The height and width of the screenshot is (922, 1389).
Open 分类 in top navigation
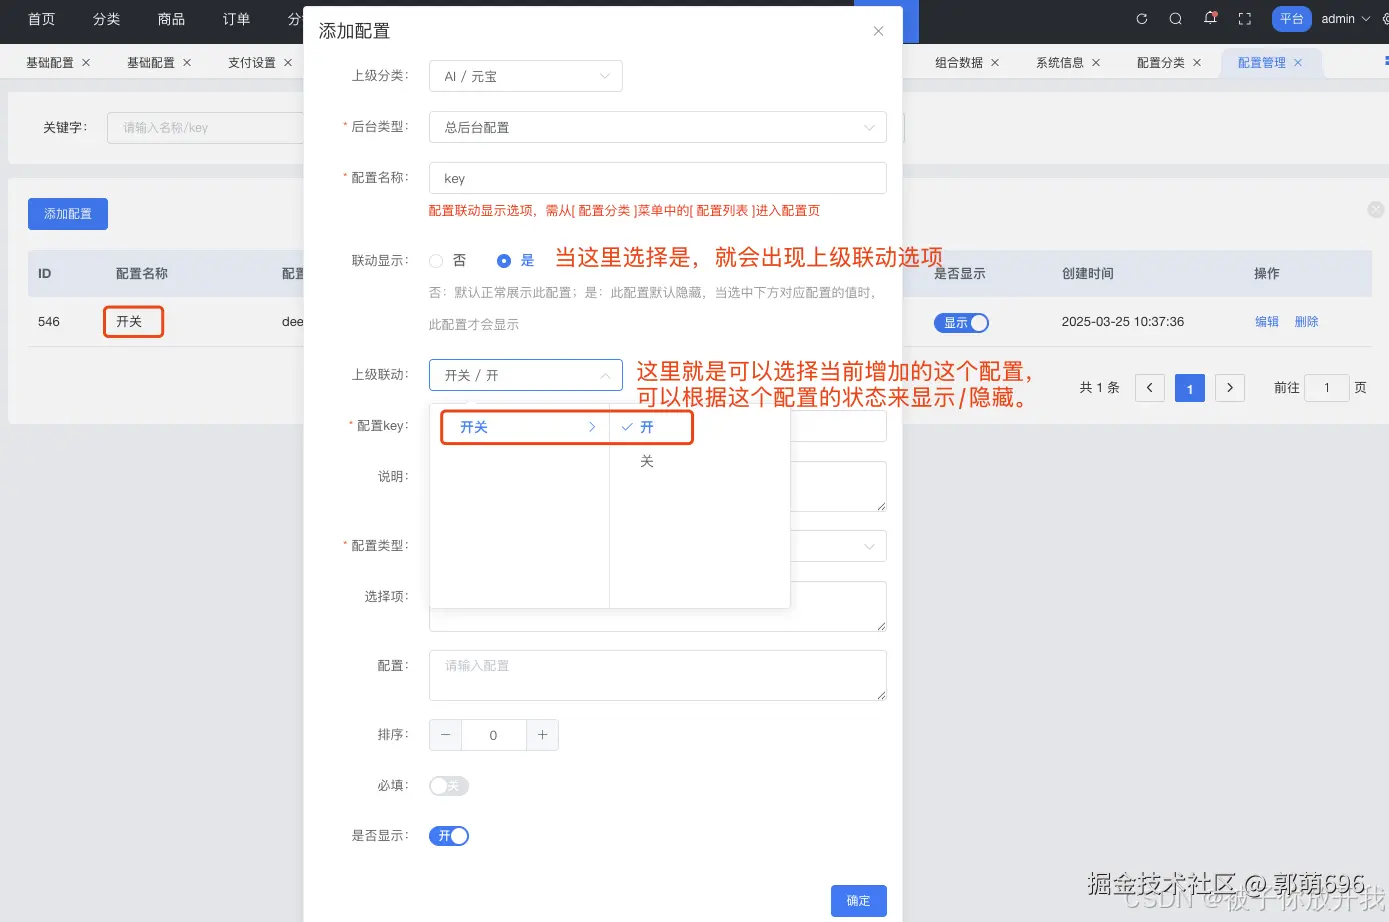coord(106,19)
